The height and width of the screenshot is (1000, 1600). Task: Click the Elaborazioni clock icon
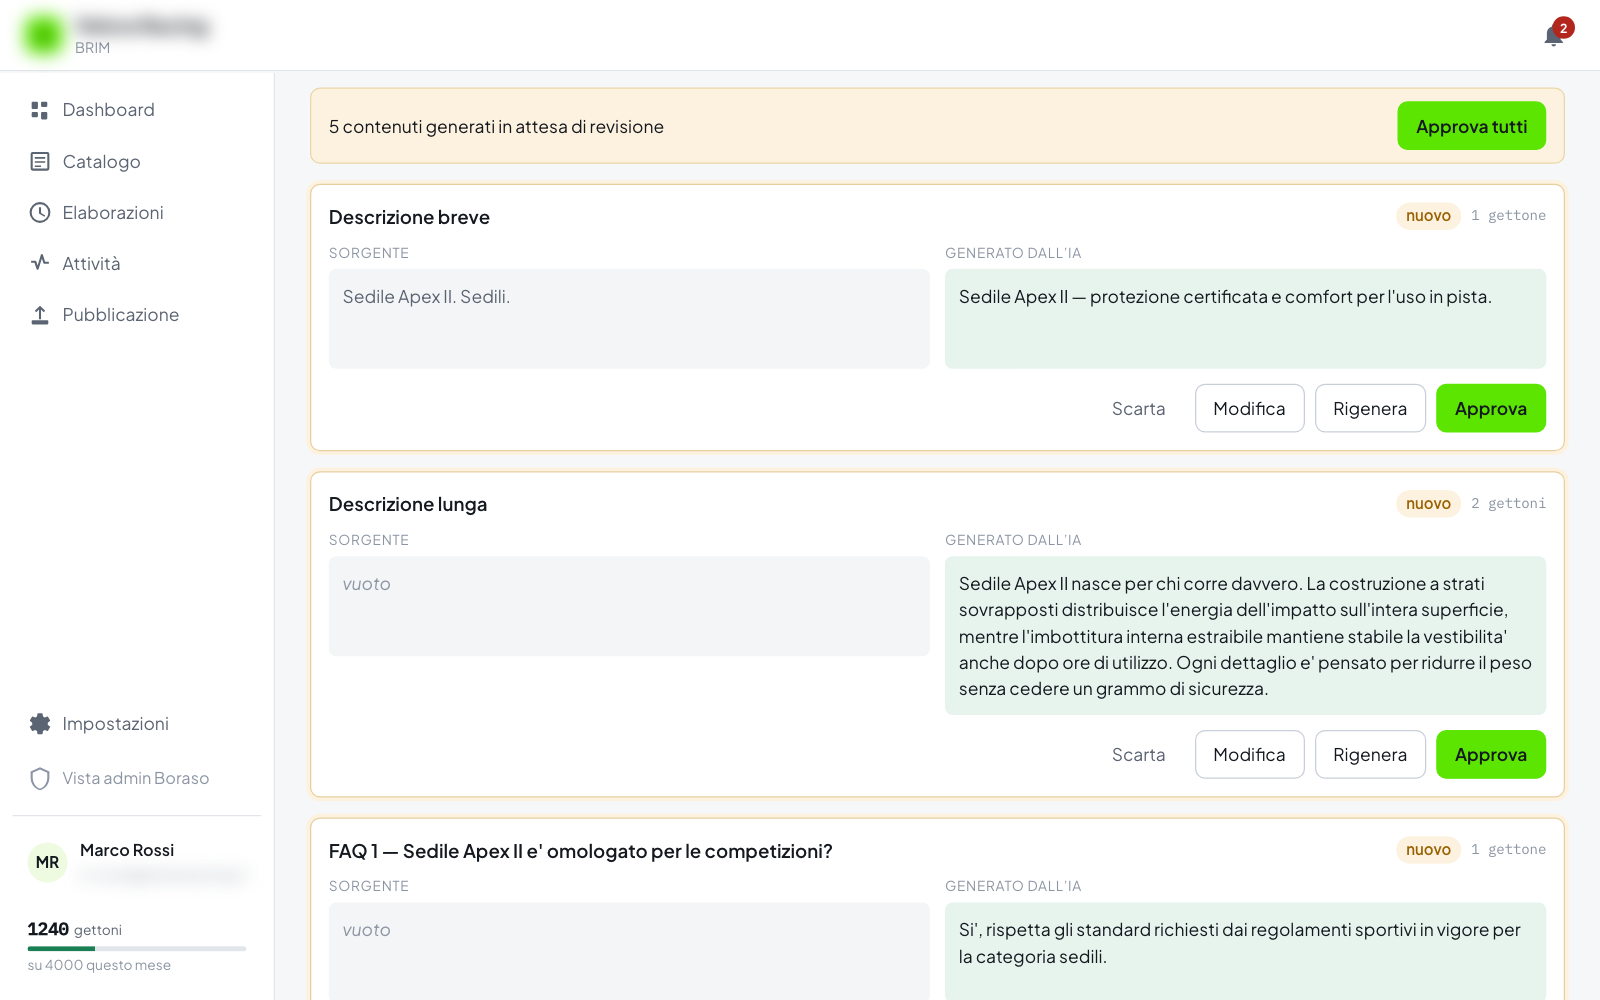coord(40,212)
